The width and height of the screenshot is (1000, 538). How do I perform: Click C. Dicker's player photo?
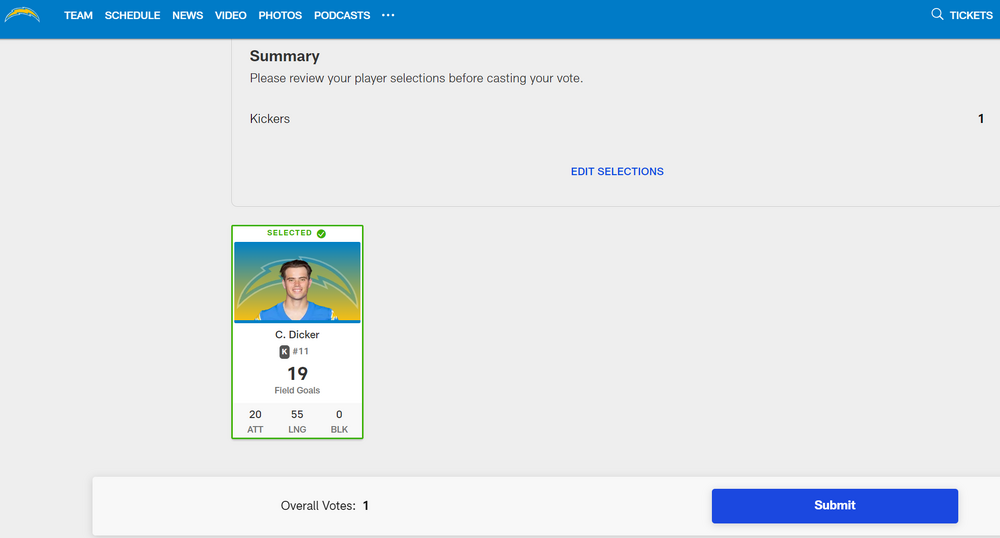pos(297,282)
